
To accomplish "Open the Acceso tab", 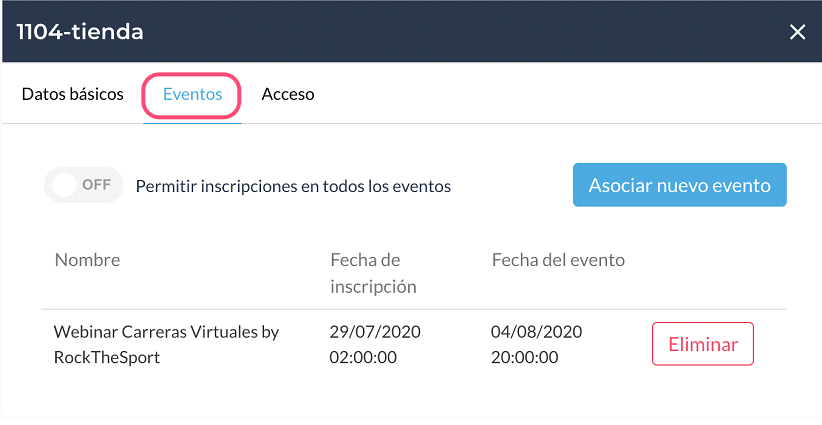I will pos(288,95).
